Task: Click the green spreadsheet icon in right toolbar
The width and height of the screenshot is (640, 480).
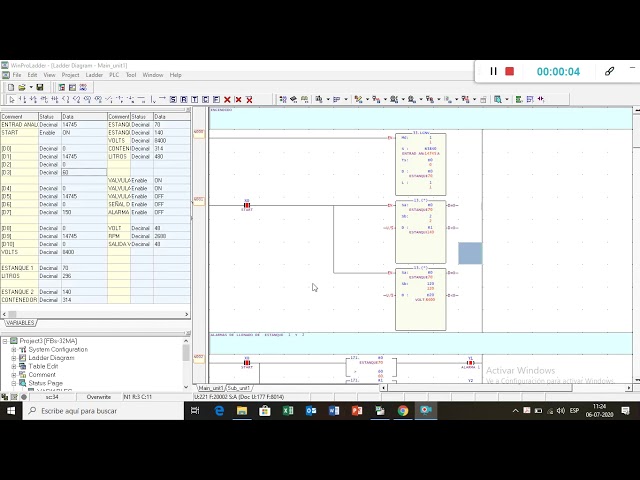Action: coord(519,99)
